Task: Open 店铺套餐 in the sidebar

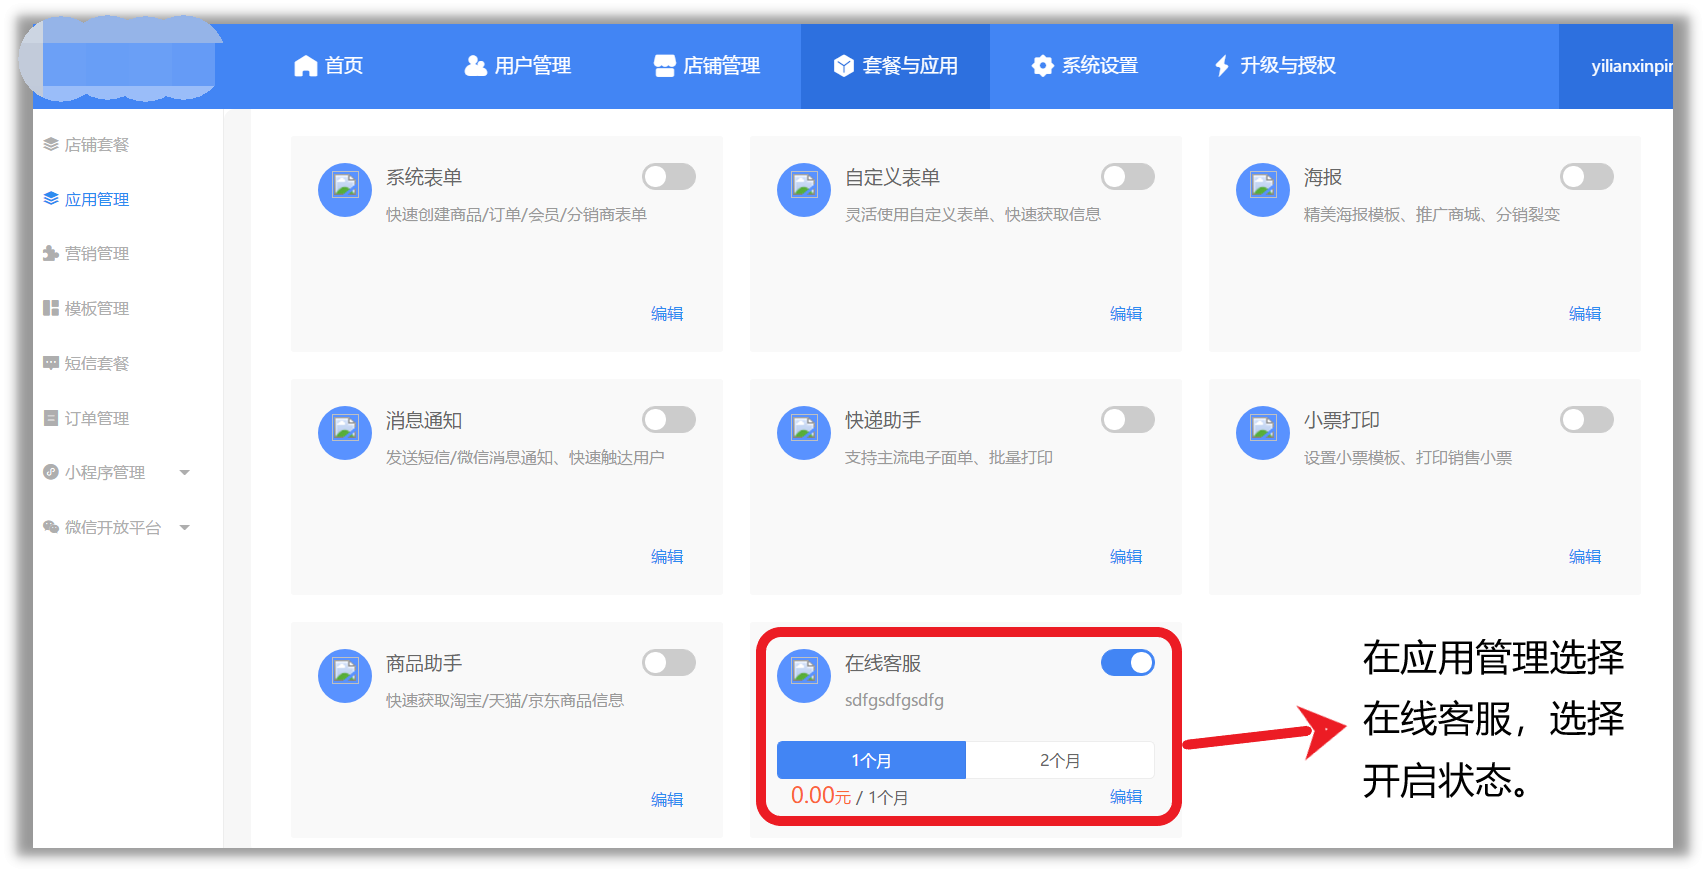Action: pos(97,145)
